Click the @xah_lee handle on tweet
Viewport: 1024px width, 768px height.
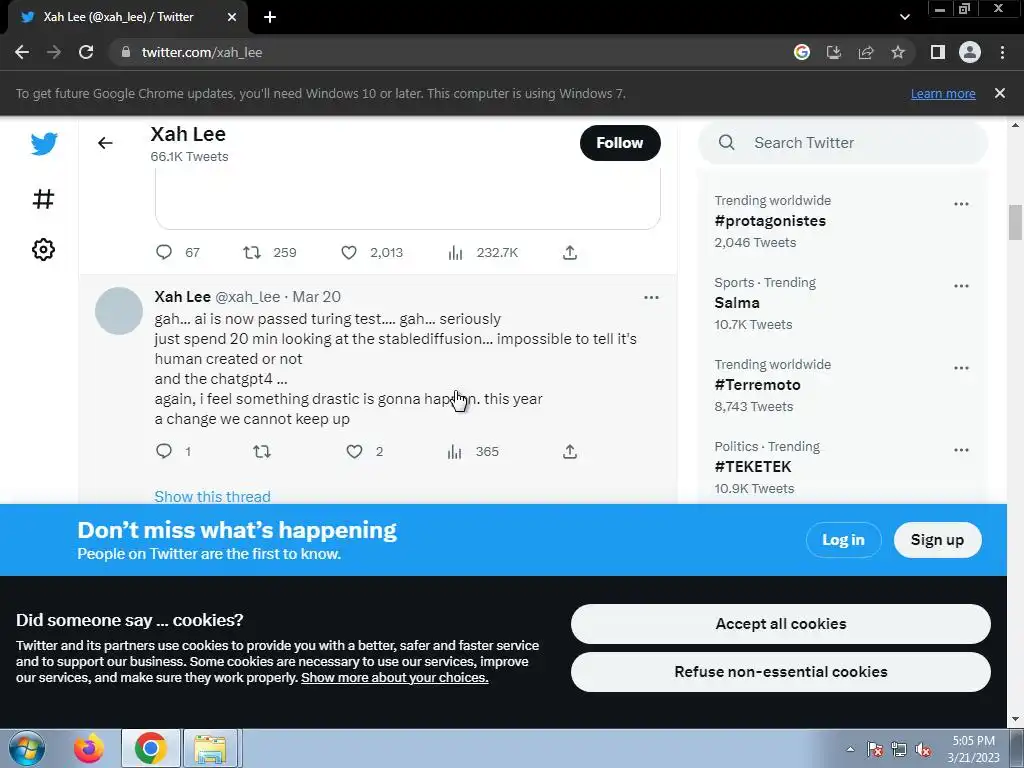pos(248,296)
